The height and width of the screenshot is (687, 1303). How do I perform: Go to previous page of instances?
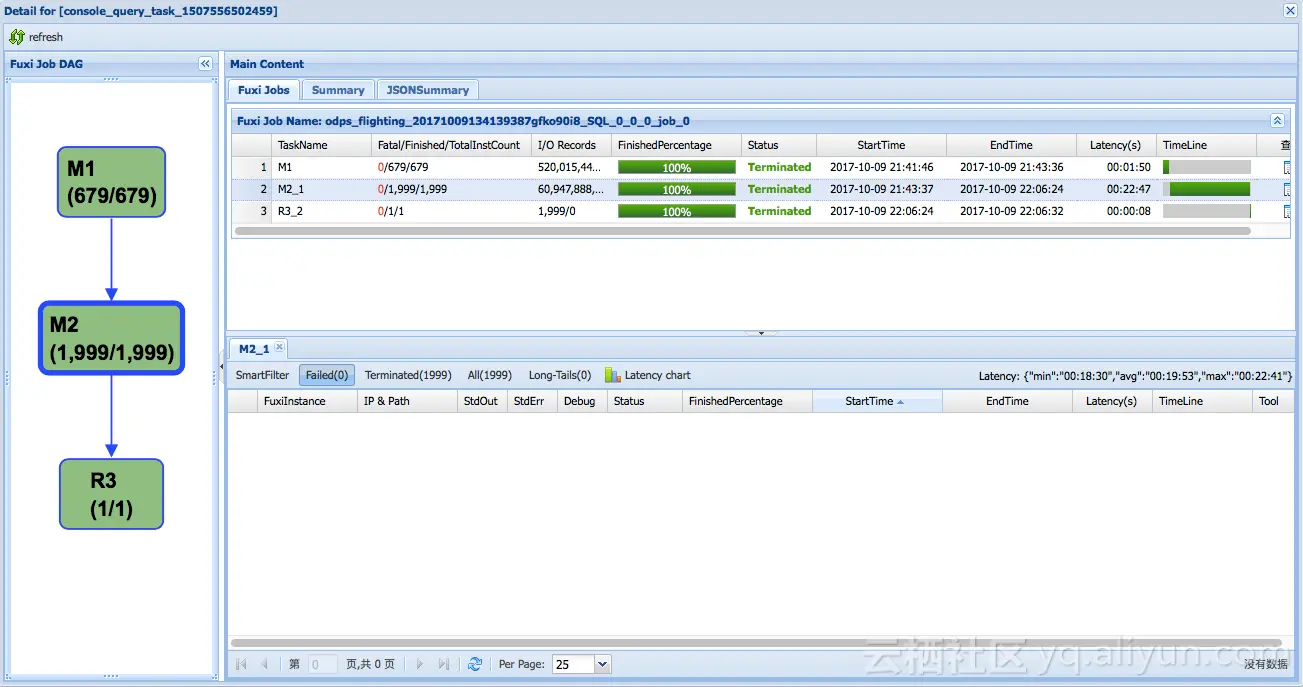coord(264,664)
